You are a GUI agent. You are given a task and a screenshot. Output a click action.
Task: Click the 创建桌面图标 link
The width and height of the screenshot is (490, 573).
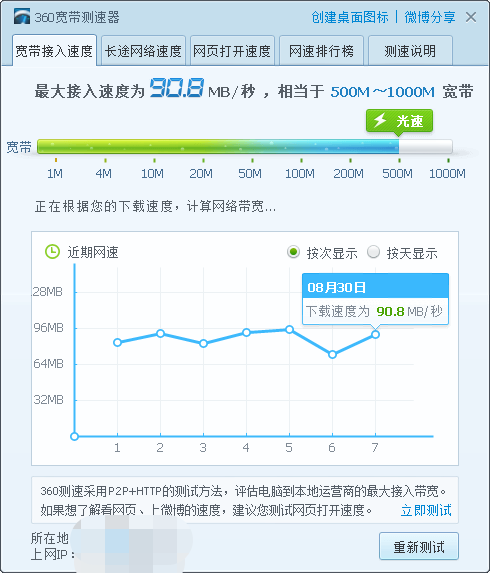(x=350, y=17)
